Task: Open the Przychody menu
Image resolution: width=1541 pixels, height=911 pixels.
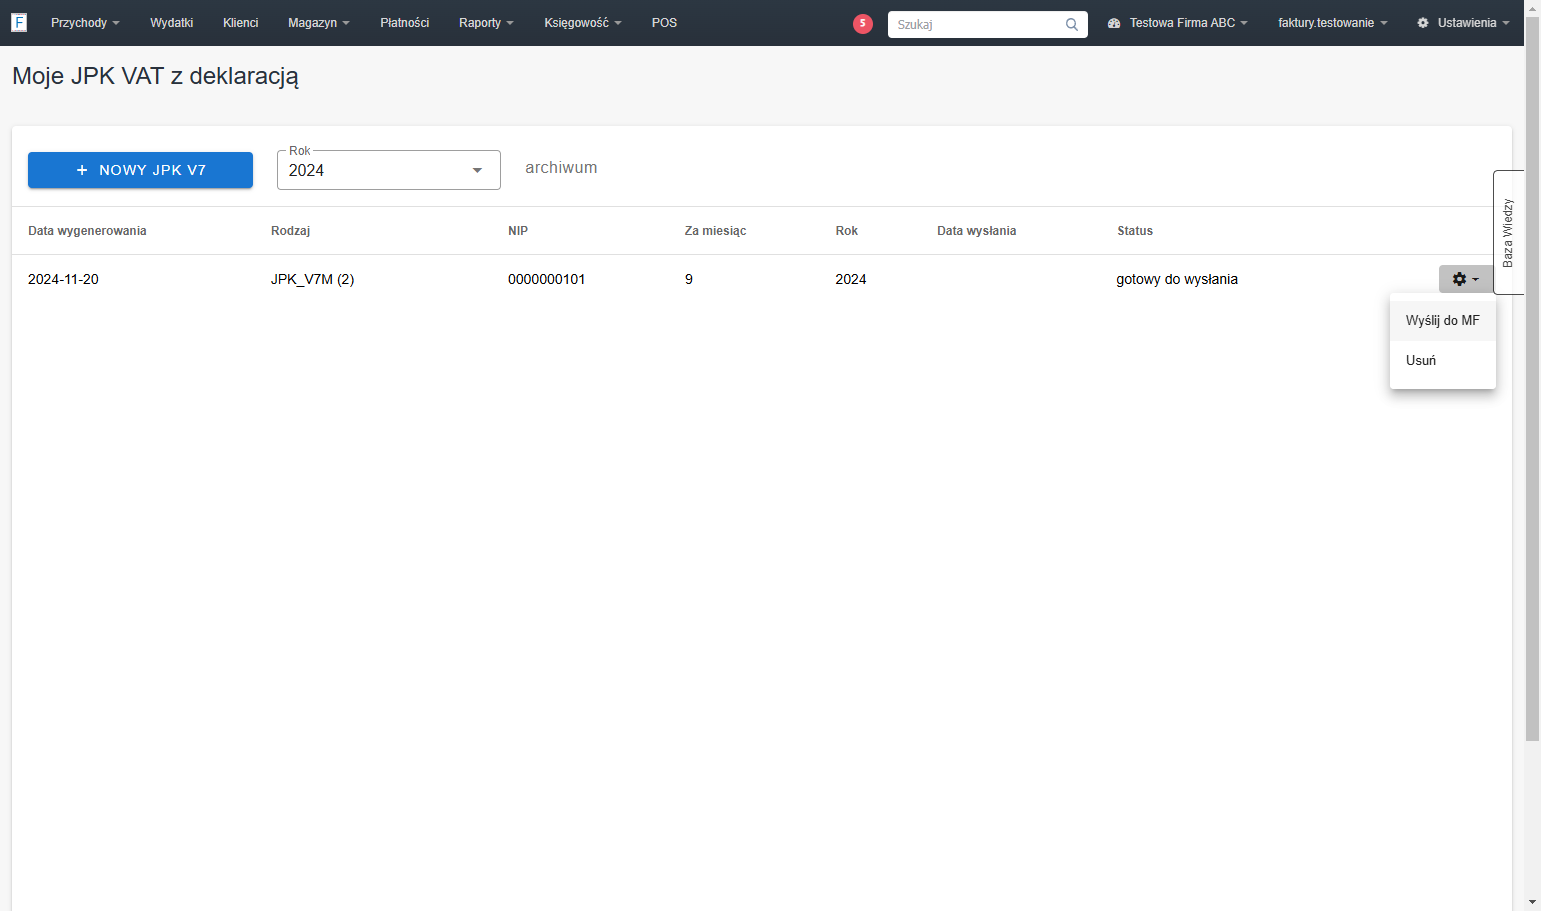Action: pyautogui.click(x=85, y=23)
